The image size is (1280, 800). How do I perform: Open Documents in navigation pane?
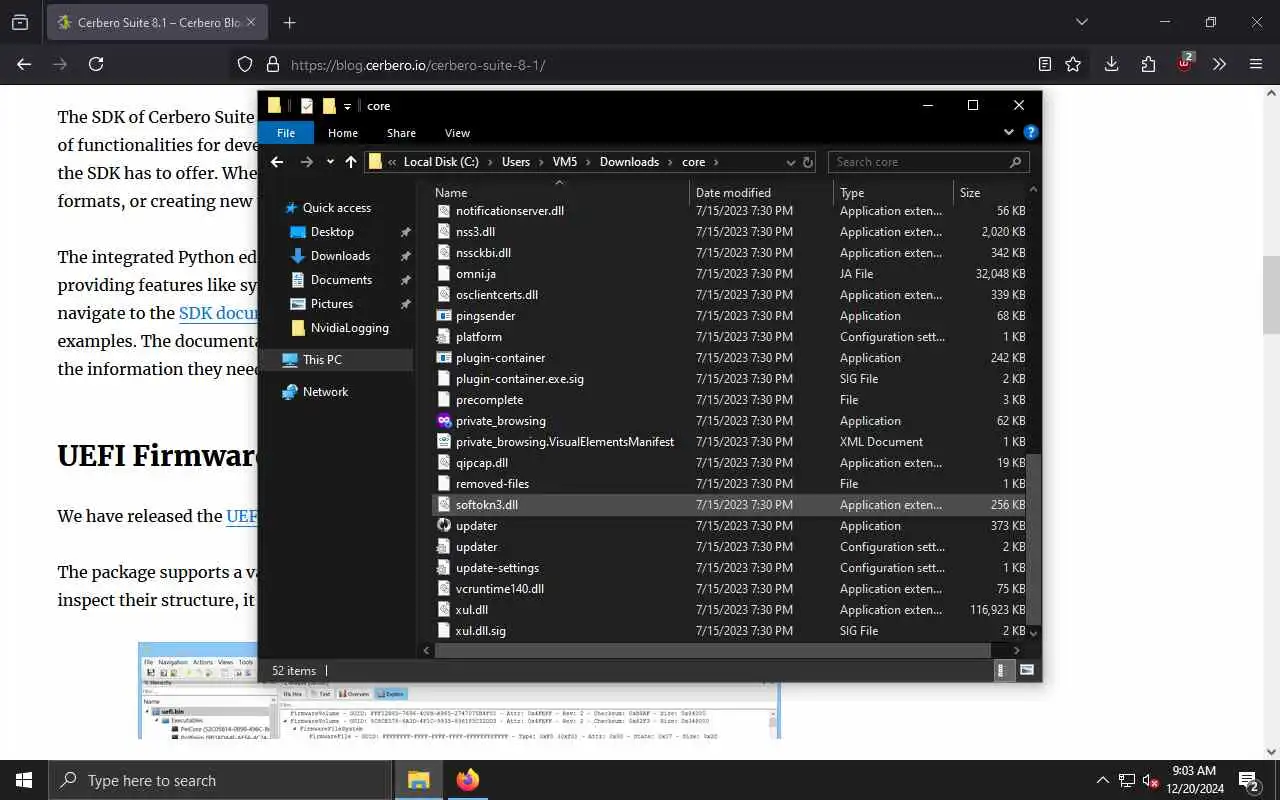341,280
